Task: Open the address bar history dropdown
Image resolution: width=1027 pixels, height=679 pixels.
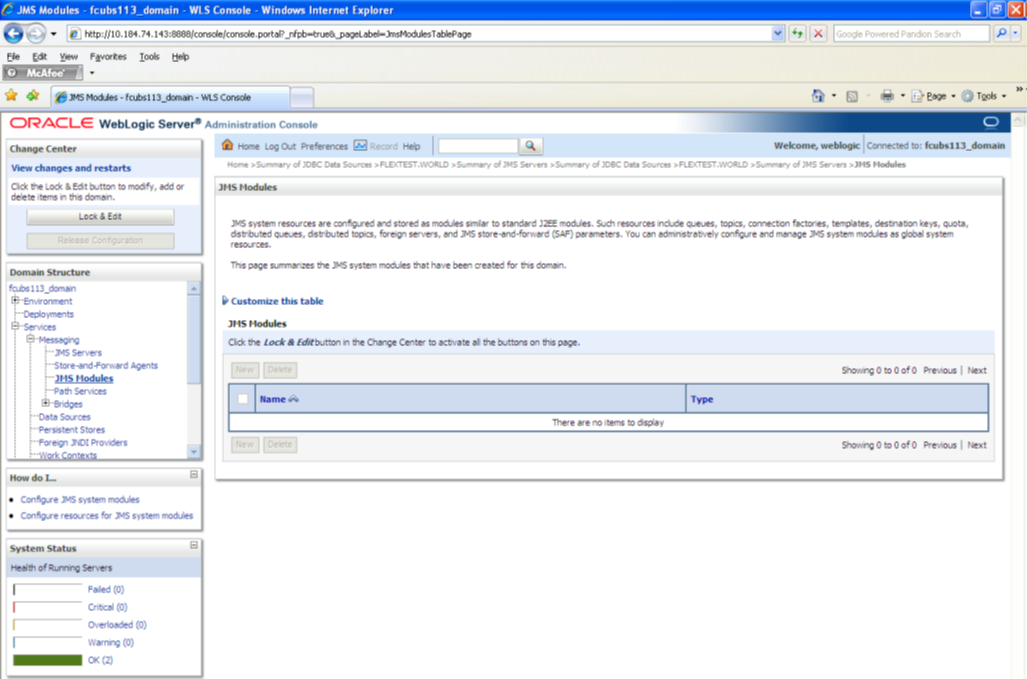Action: pyautogui.click(x=777, y=33)
